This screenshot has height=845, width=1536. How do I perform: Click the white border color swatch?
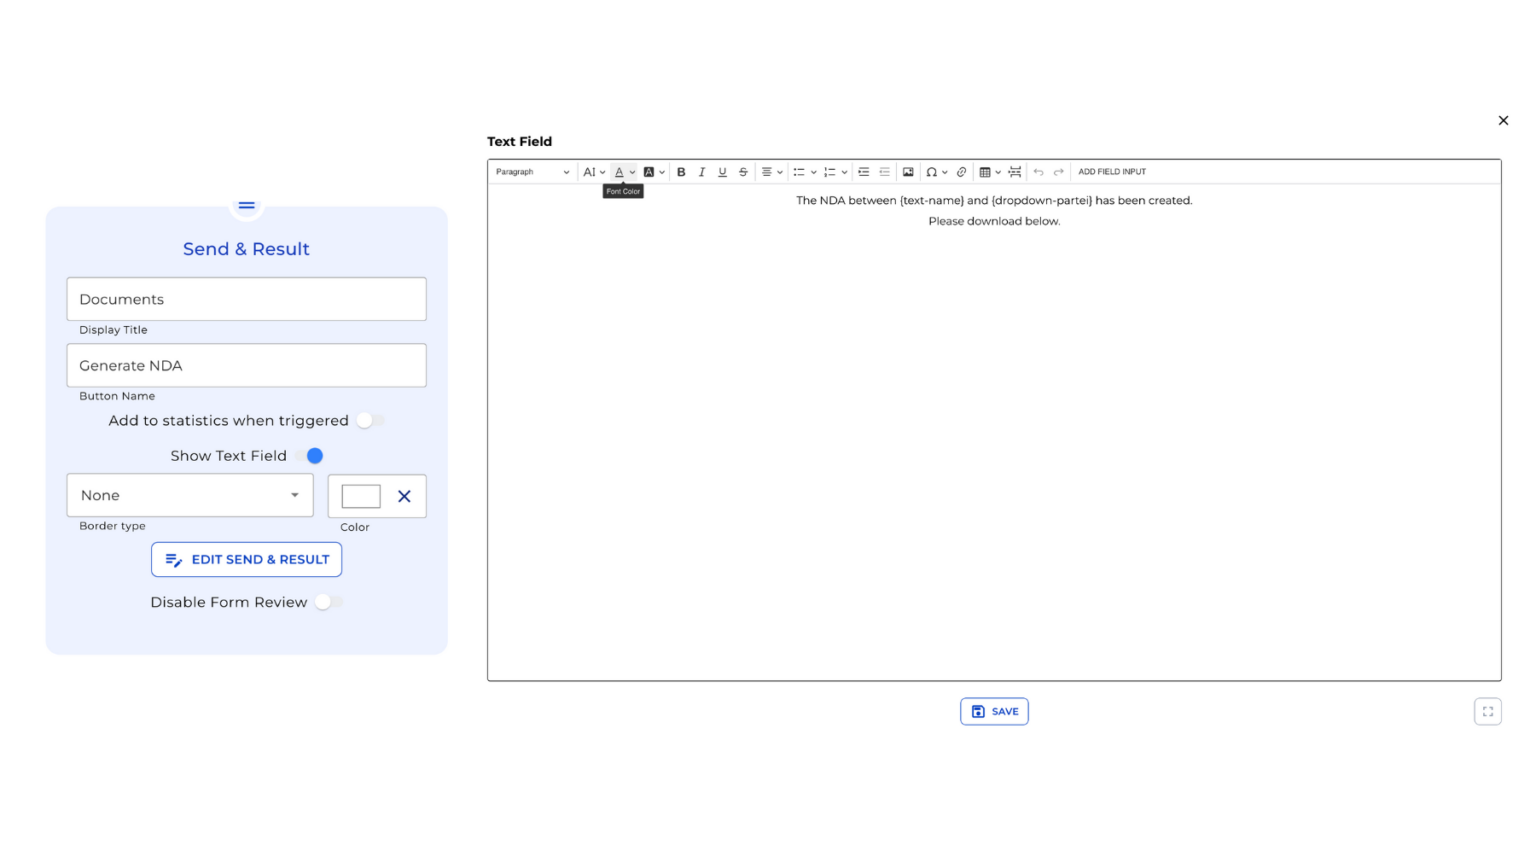coord(361,496)
